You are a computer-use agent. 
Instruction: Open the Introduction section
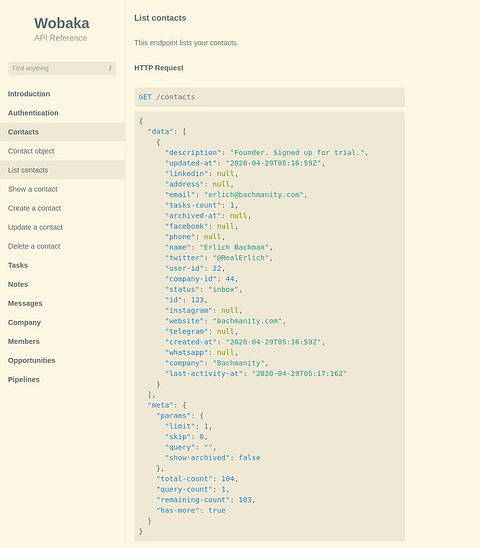[x=29, y=94]
